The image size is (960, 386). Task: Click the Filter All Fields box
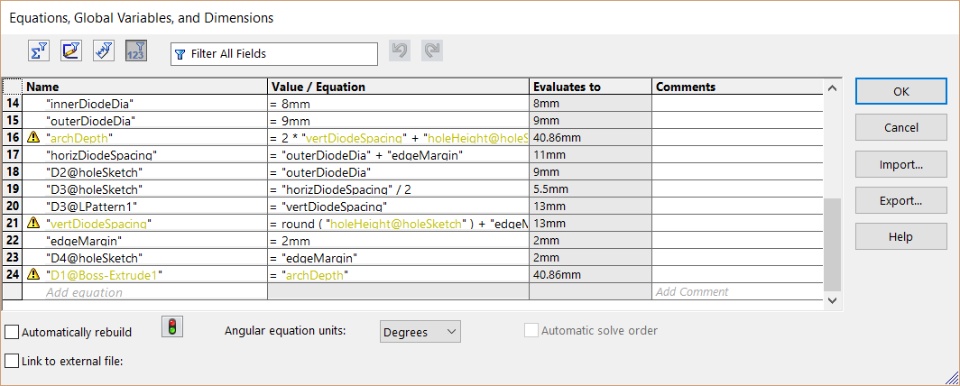pyautogui.click(x=274, y=54)
